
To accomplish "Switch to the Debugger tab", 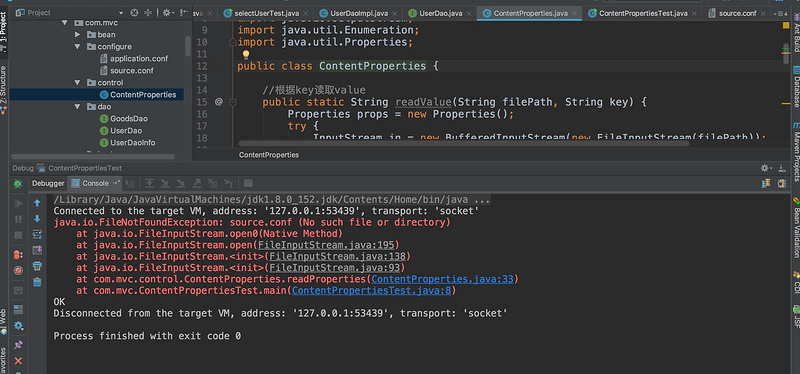I will [x=48, y=184].
